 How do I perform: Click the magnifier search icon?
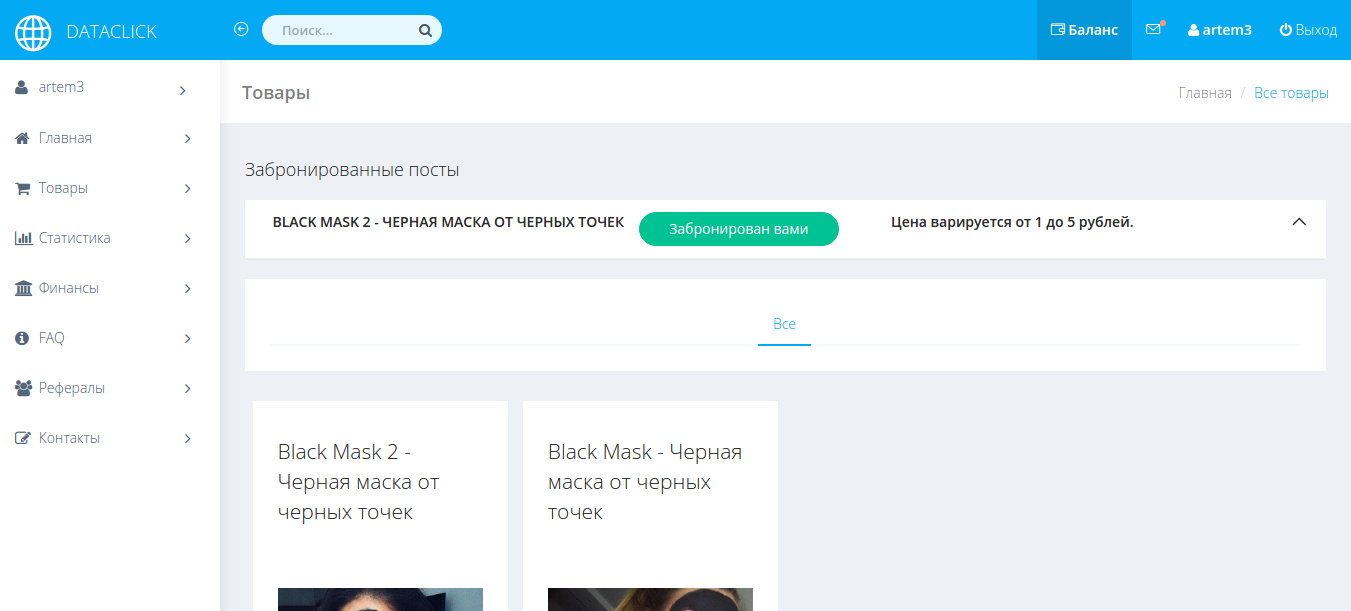[425, 30]
